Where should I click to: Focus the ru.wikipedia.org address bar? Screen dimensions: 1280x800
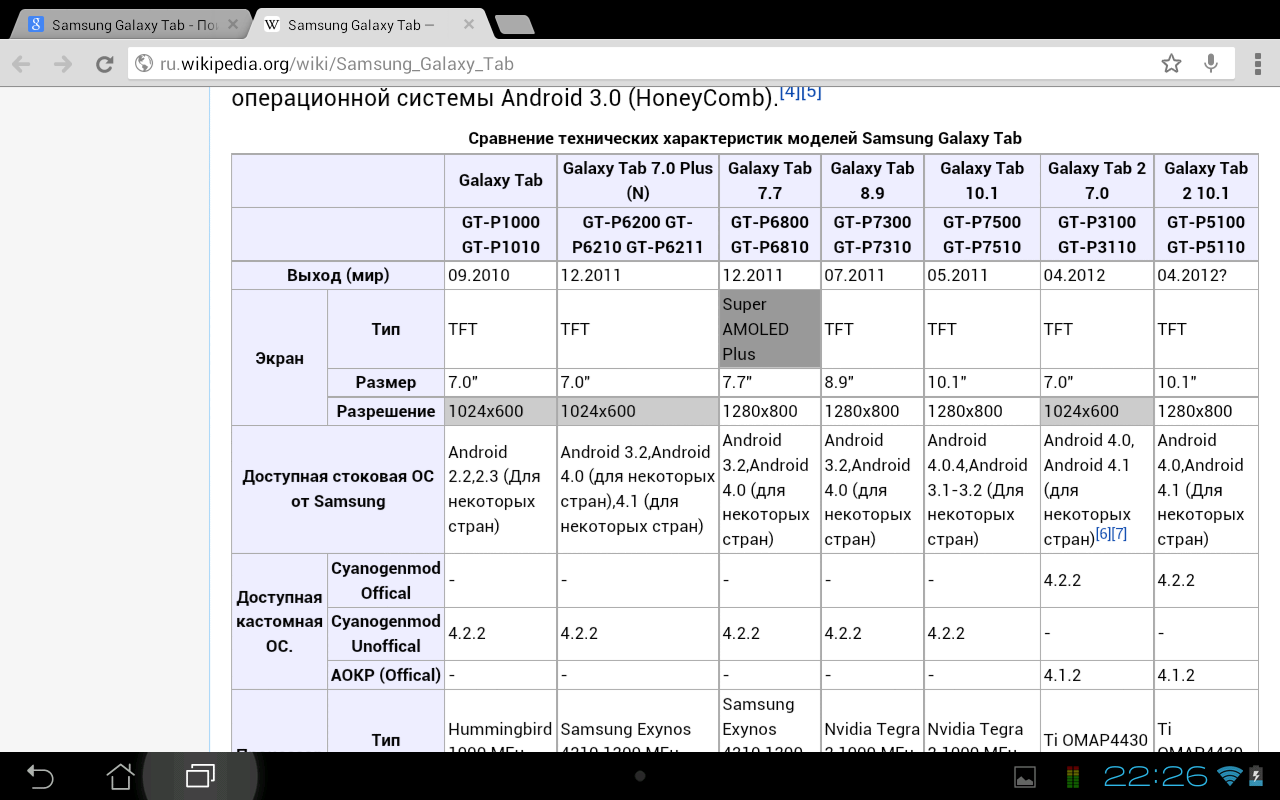[x=640, y=64]
